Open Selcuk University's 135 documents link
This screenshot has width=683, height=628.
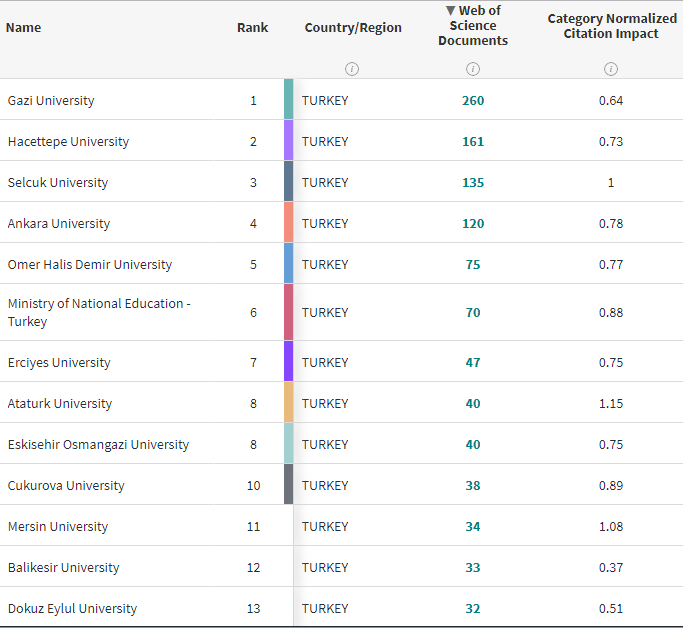(x=473, y=182)
